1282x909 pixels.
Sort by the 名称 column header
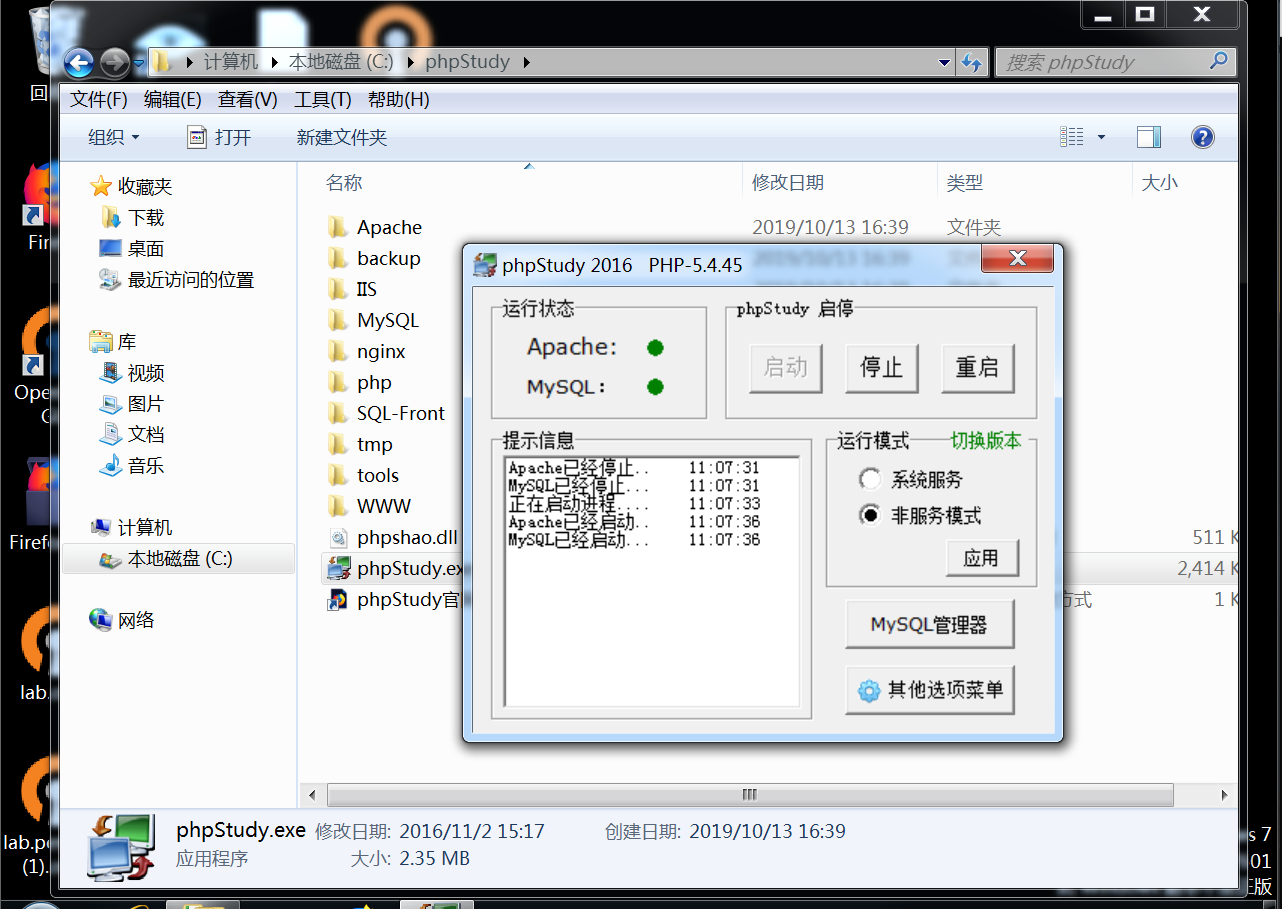345,183
